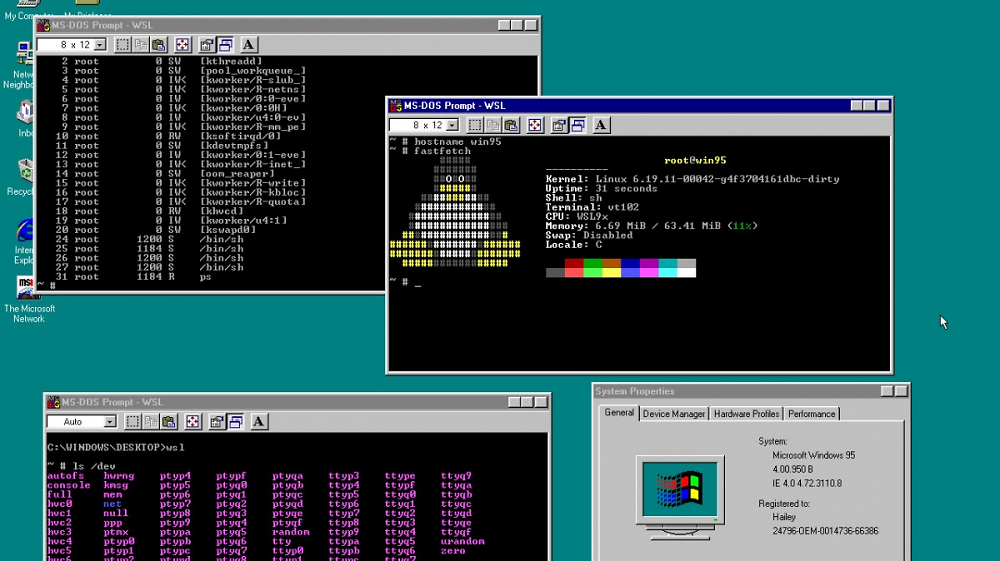1000x561 pixels.
Task: Click Font 'A' button in fastfetch window
Action: point(601,125)
